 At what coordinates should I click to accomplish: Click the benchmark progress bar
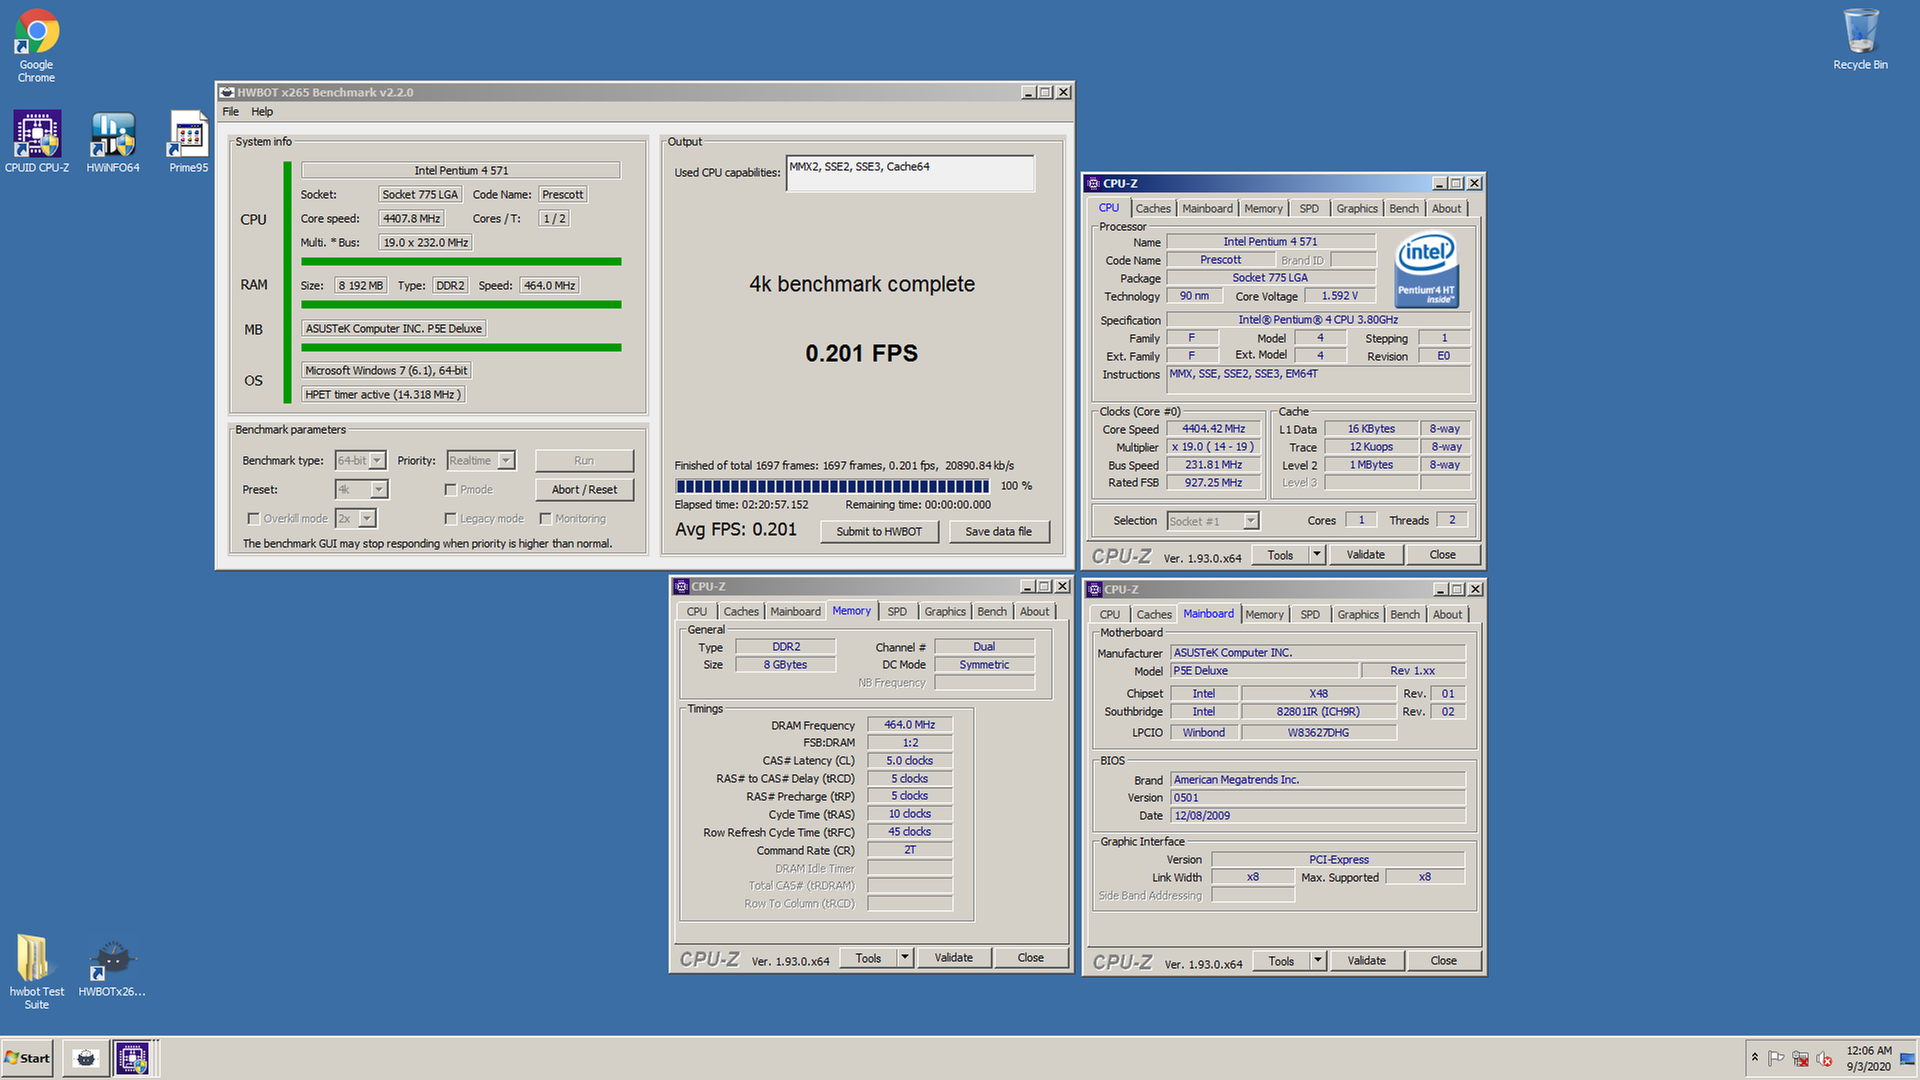coord(832,486)
